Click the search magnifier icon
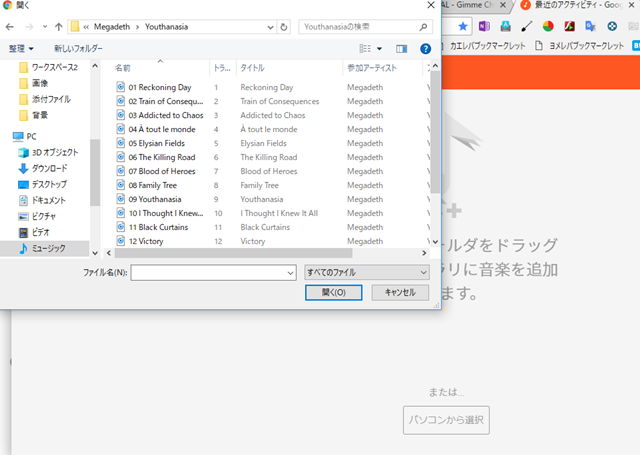Image resolution: width=640 pixels, height=455 pixels. click(423, 27)
